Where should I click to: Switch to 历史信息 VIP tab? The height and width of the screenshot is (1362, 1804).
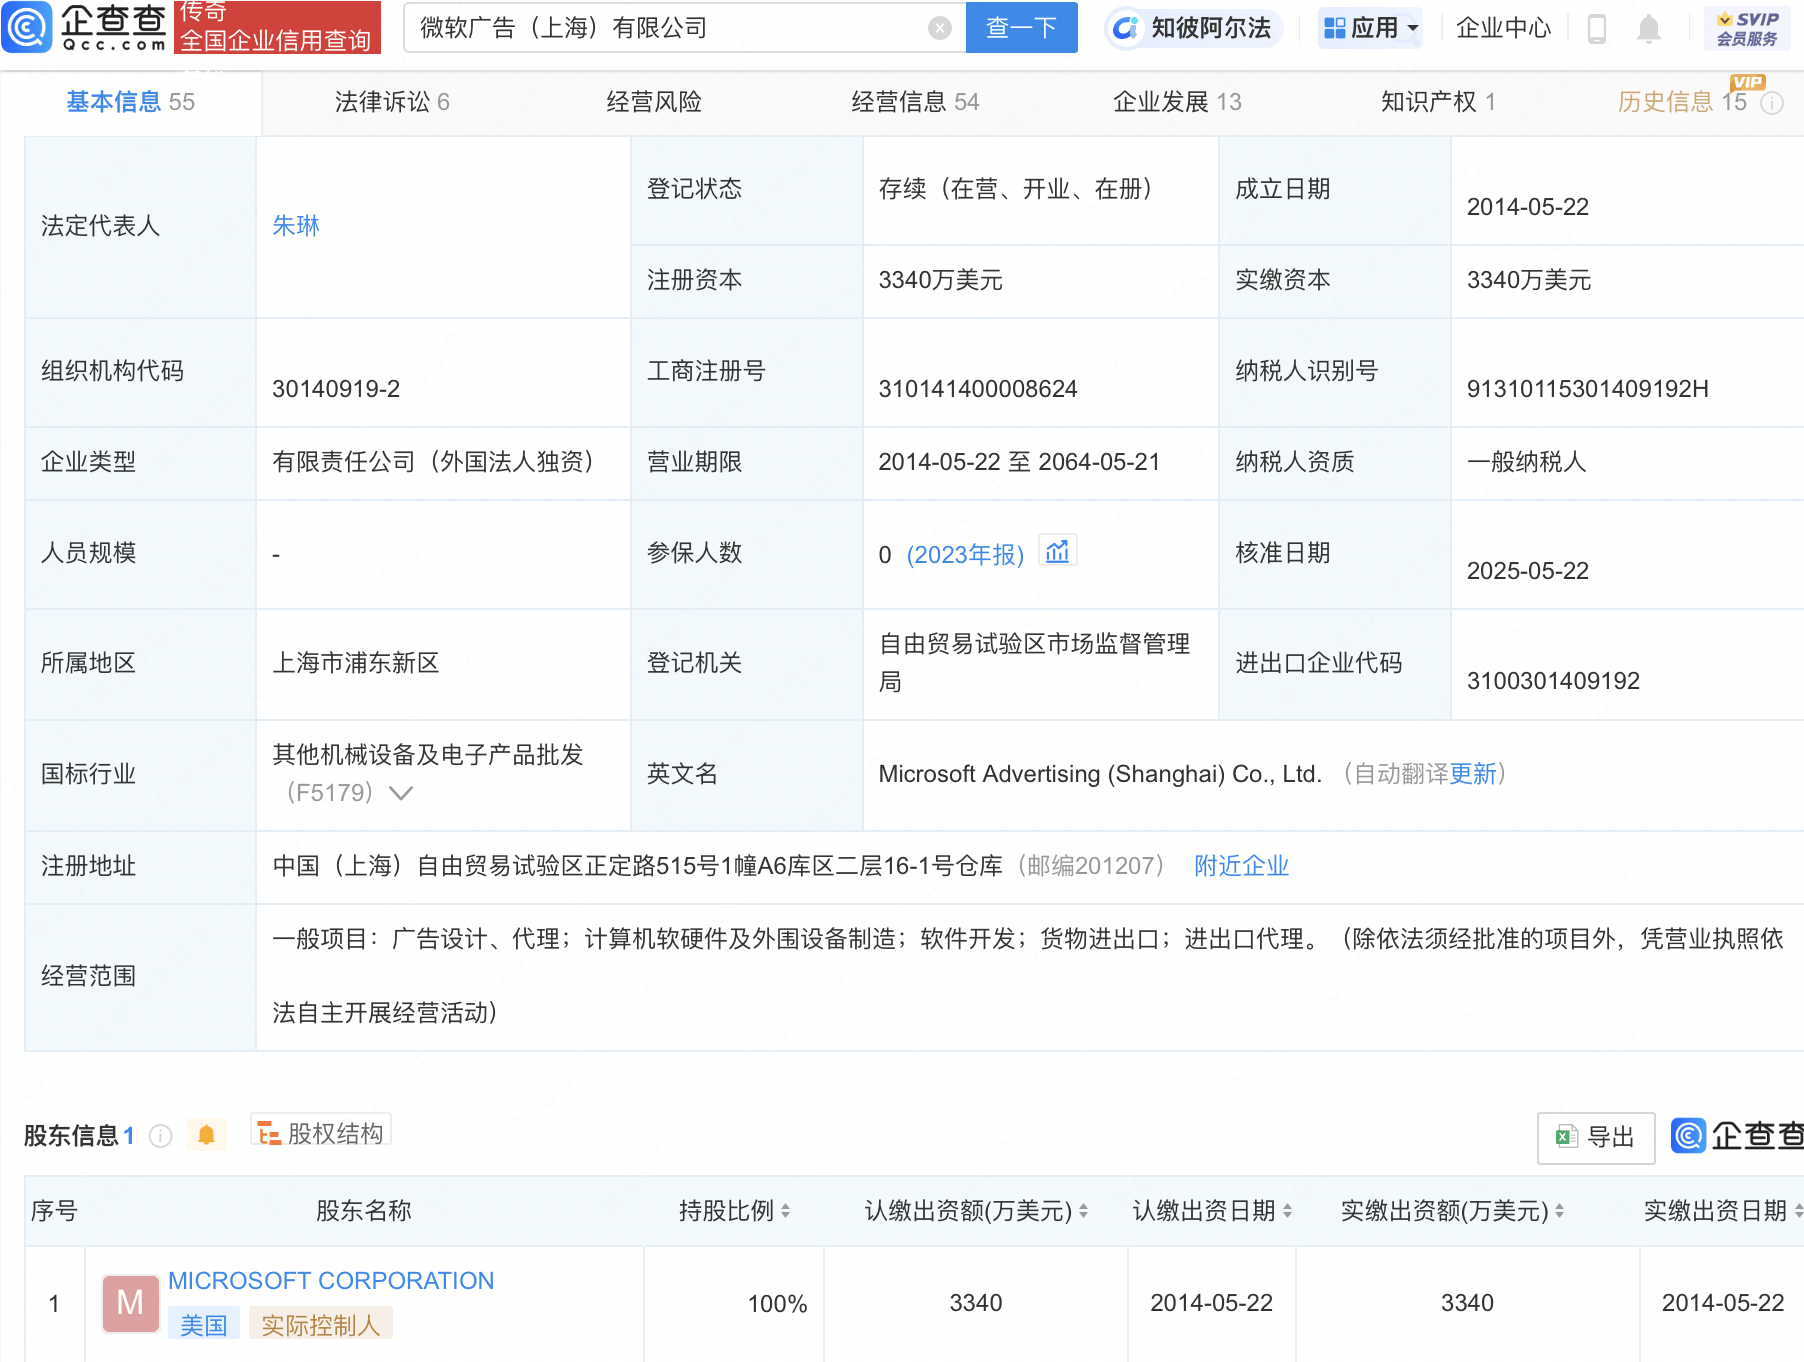1682,102
